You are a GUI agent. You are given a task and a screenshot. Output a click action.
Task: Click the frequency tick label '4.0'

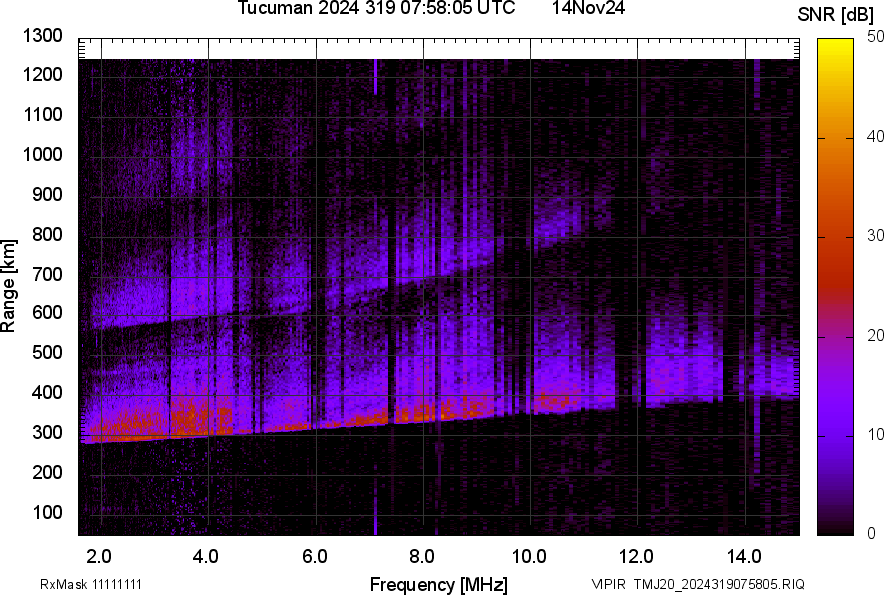coord(206,557)
